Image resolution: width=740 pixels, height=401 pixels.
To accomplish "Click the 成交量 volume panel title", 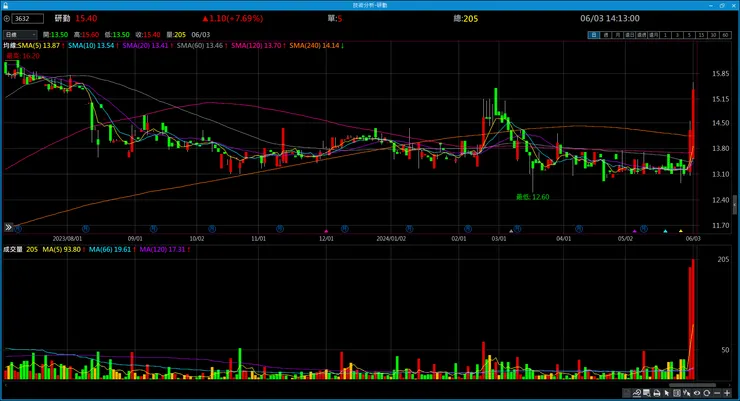I will [x=13, y=250].
